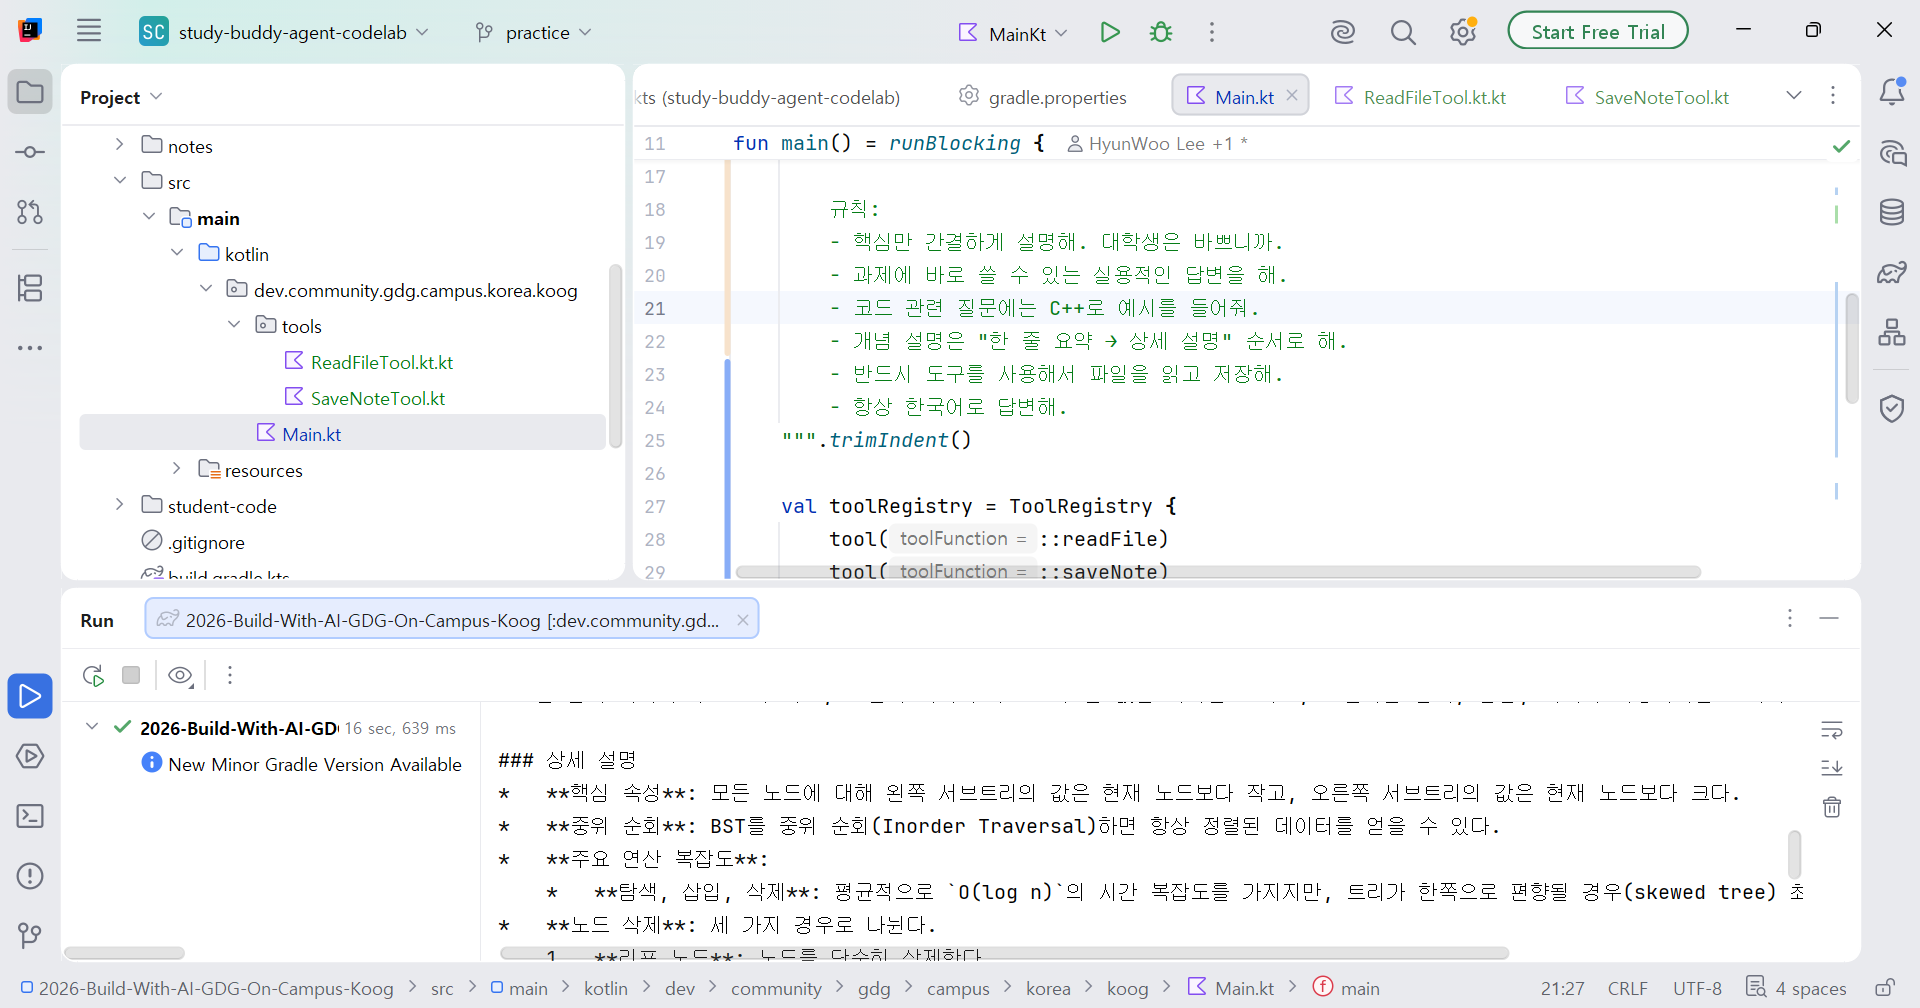
Task: Collapse the 2026-Build-With-AI-GD run node
Action: pos(92,727)
